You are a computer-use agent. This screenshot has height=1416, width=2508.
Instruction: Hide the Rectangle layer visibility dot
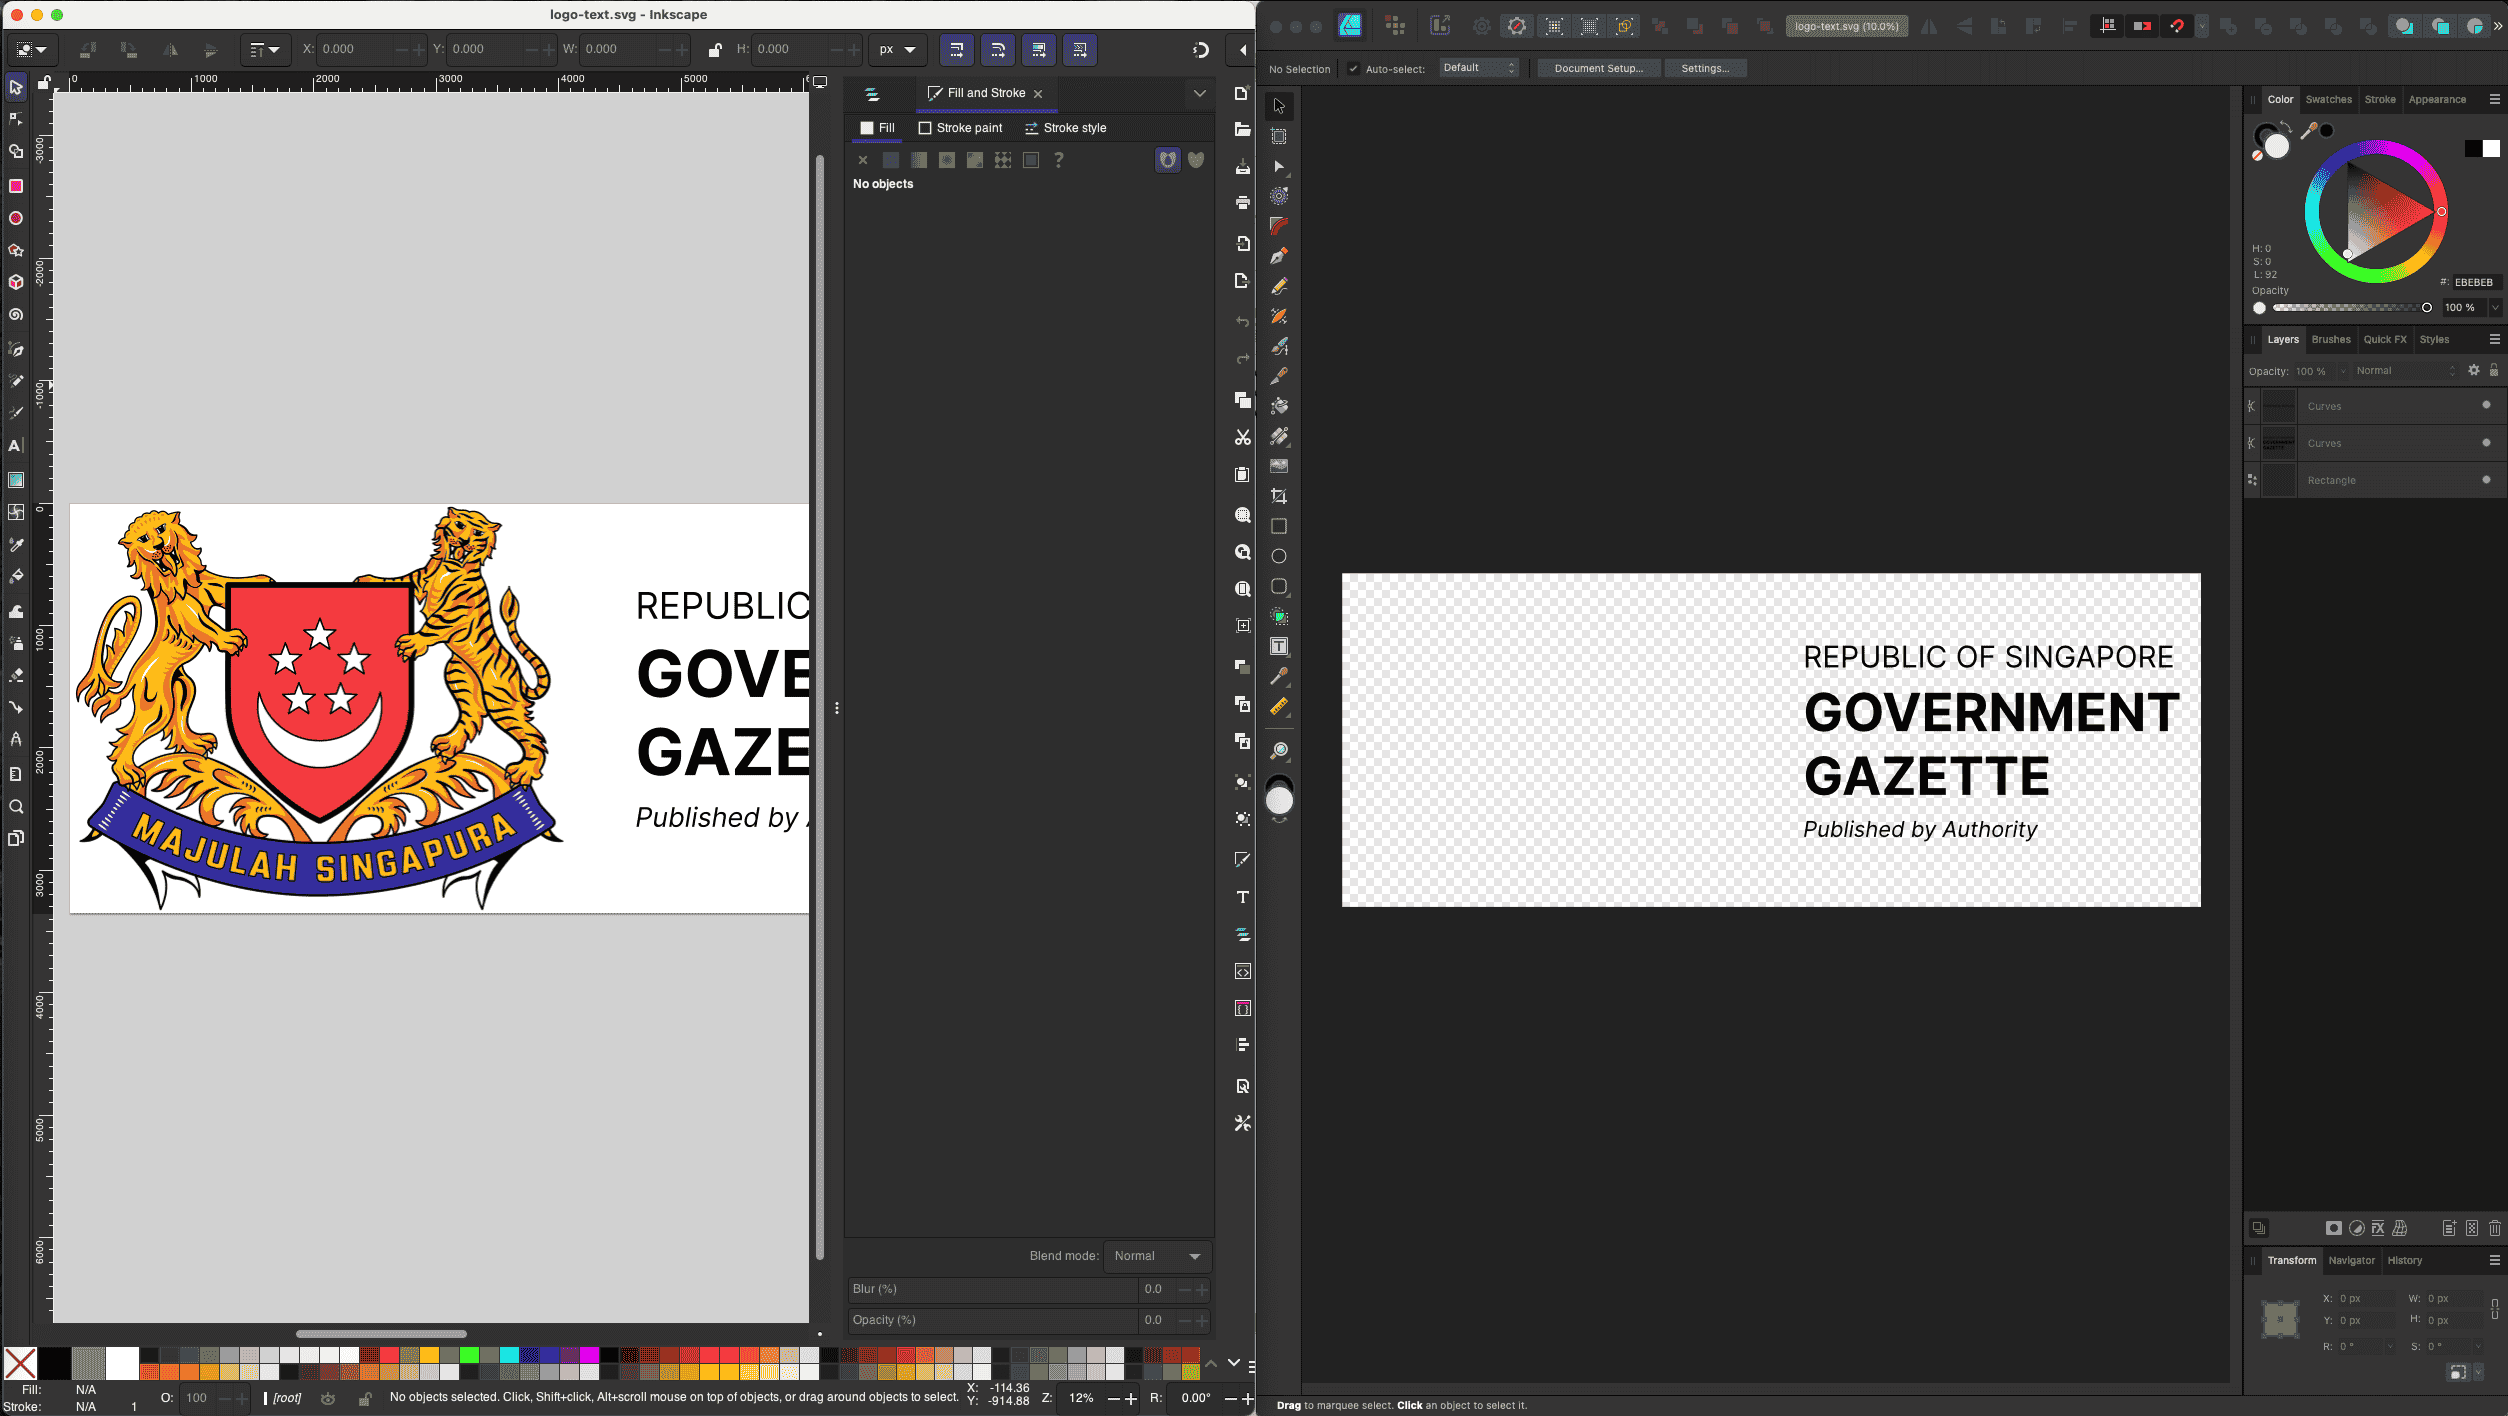click(2486, 480)
